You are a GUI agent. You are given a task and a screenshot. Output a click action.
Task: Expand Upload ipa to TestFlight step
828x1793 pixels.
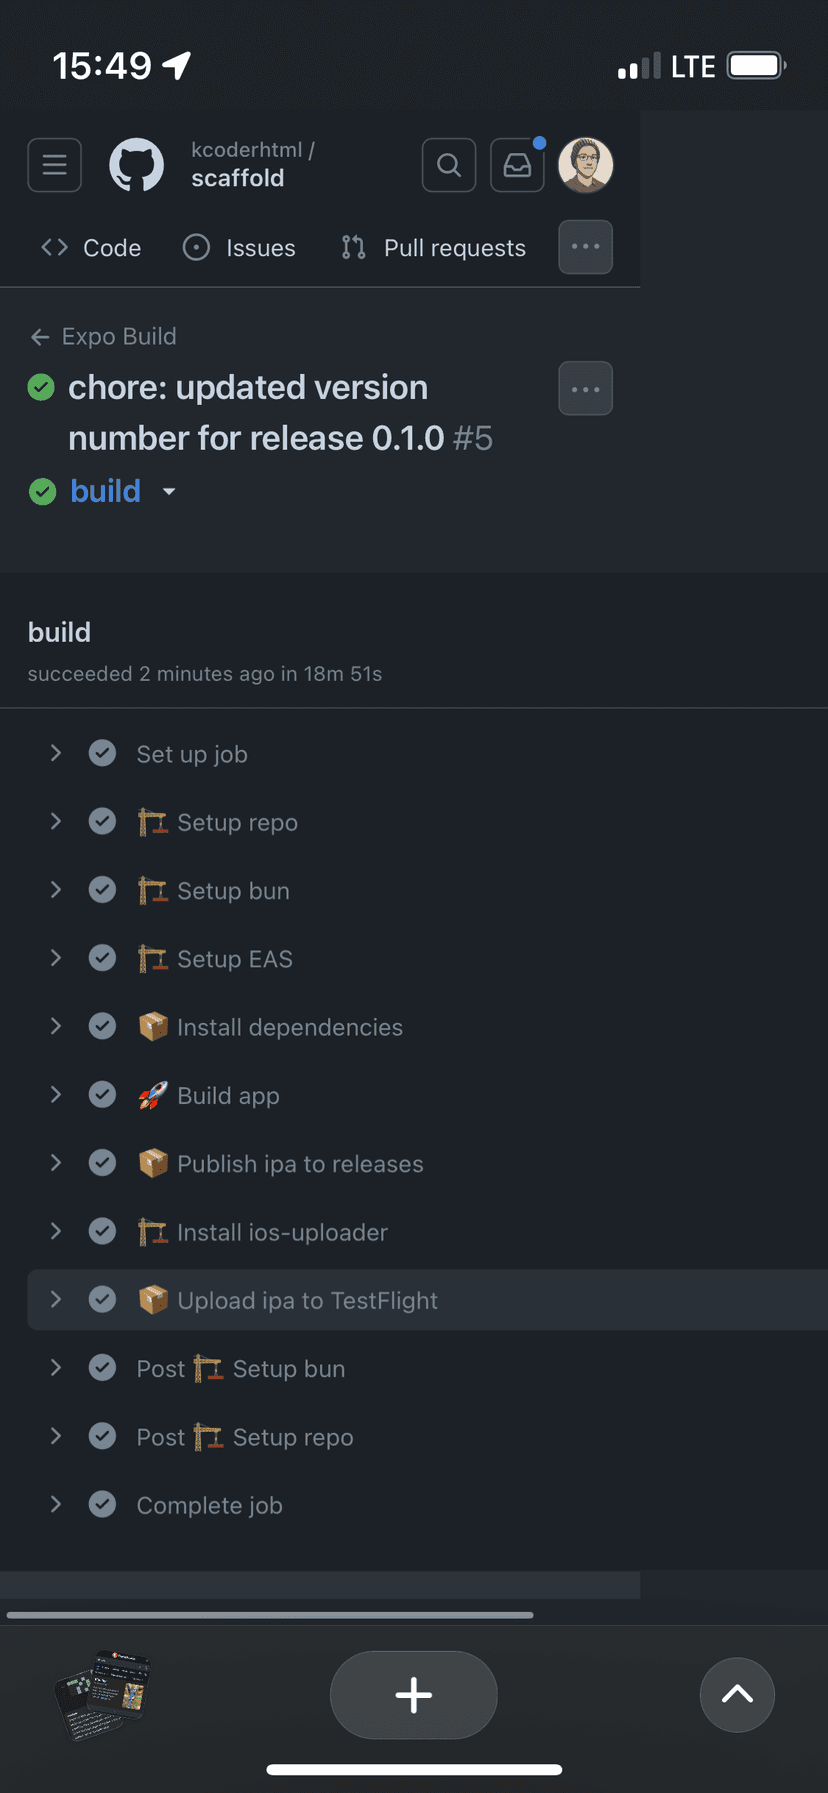click(56, 1300)
